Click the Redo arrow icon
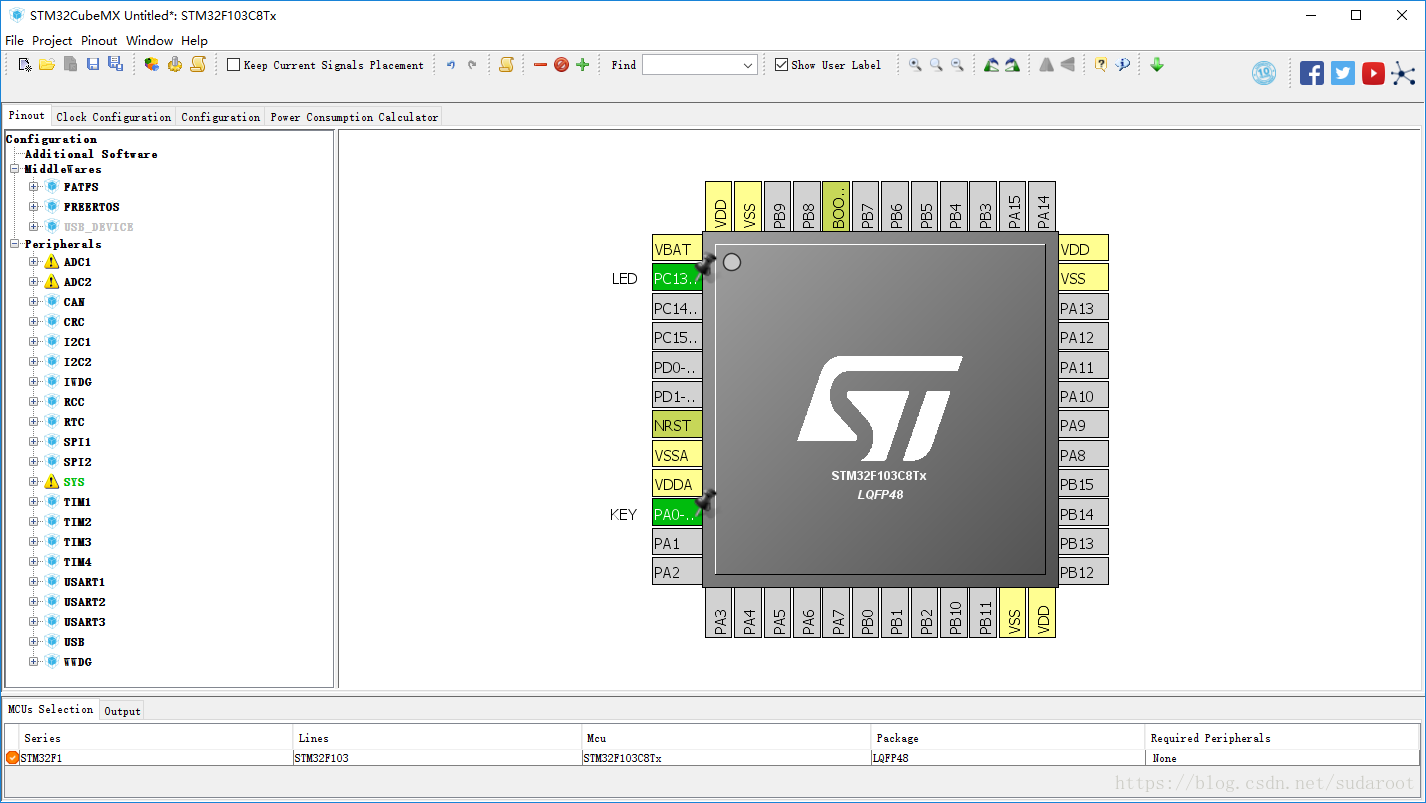Screen dimensions: 1426x803 [x=472, y=65]
